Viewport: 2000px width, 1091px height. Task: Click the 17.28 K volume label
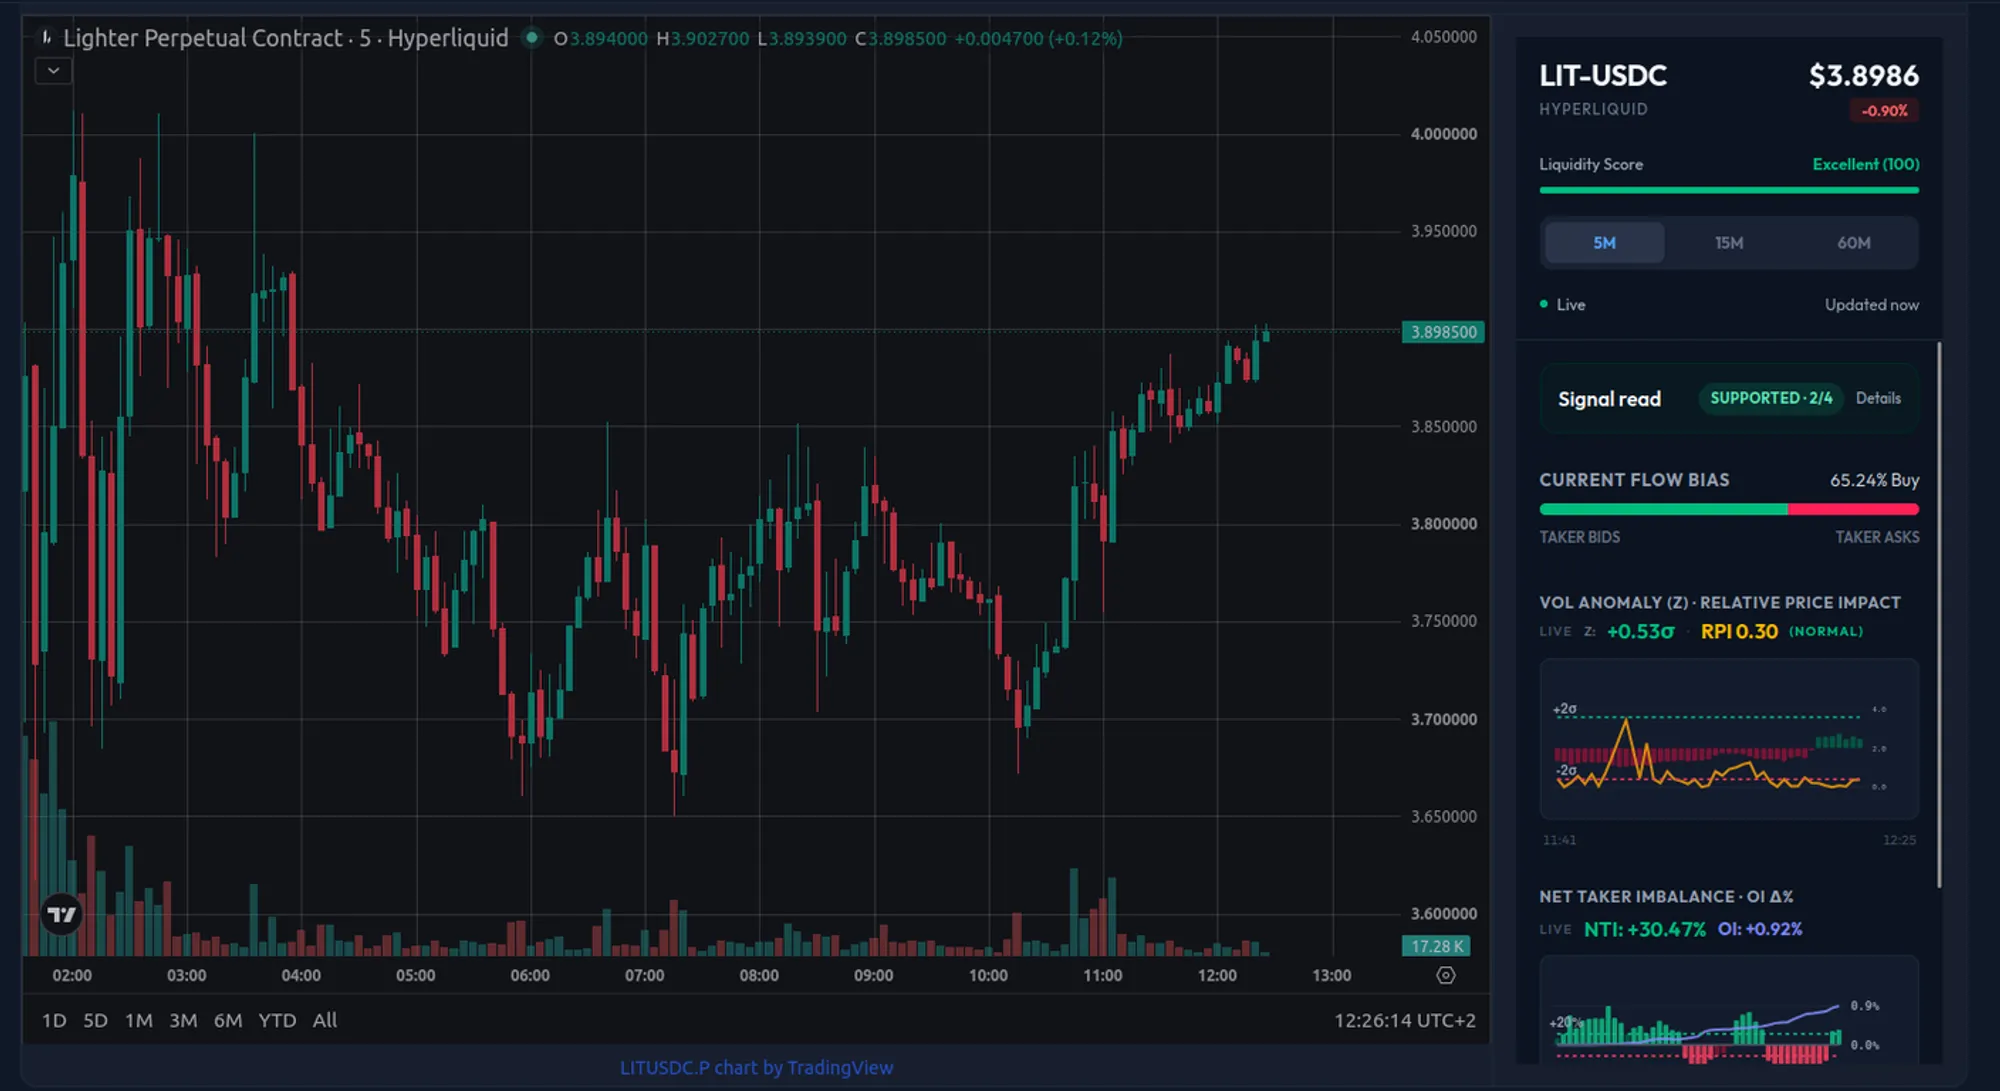[x=1436, y=946]
